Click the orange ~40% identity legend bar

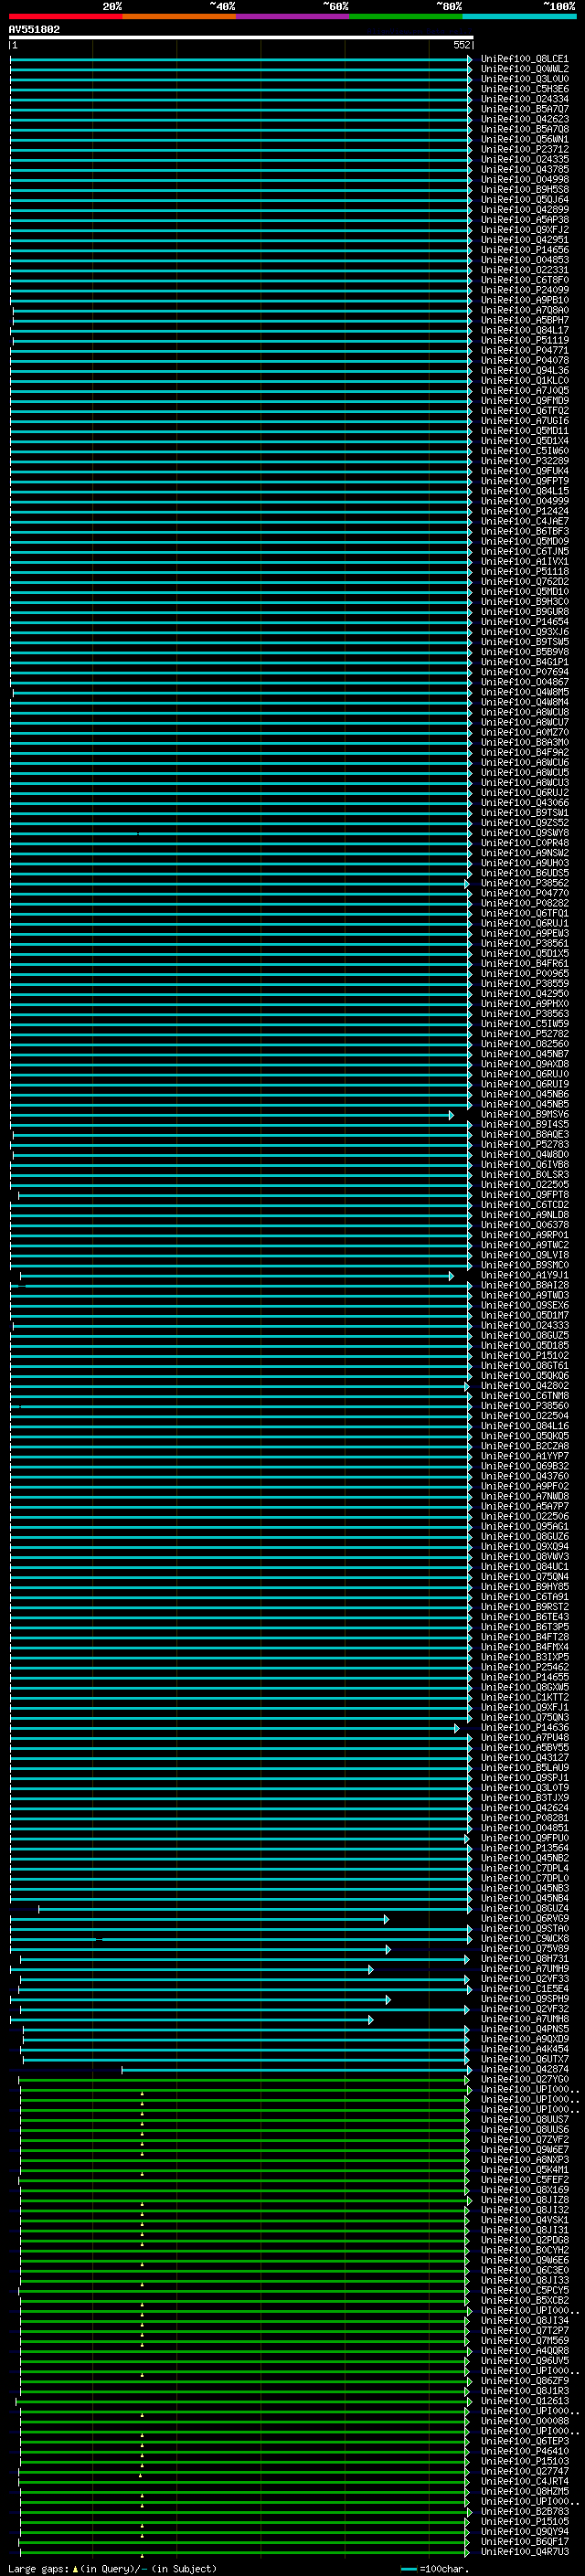tap(179, 16)
